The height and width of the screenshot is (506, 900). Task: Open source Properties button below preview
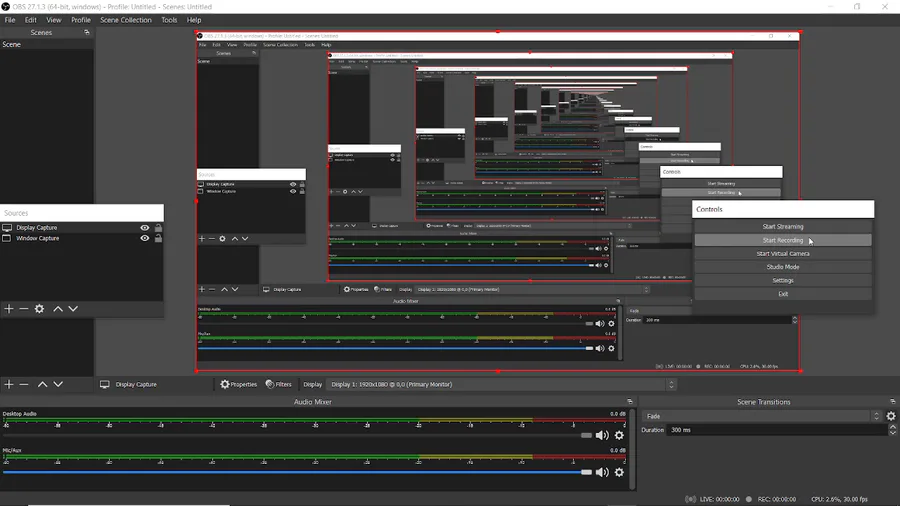[x=238, y=384]
